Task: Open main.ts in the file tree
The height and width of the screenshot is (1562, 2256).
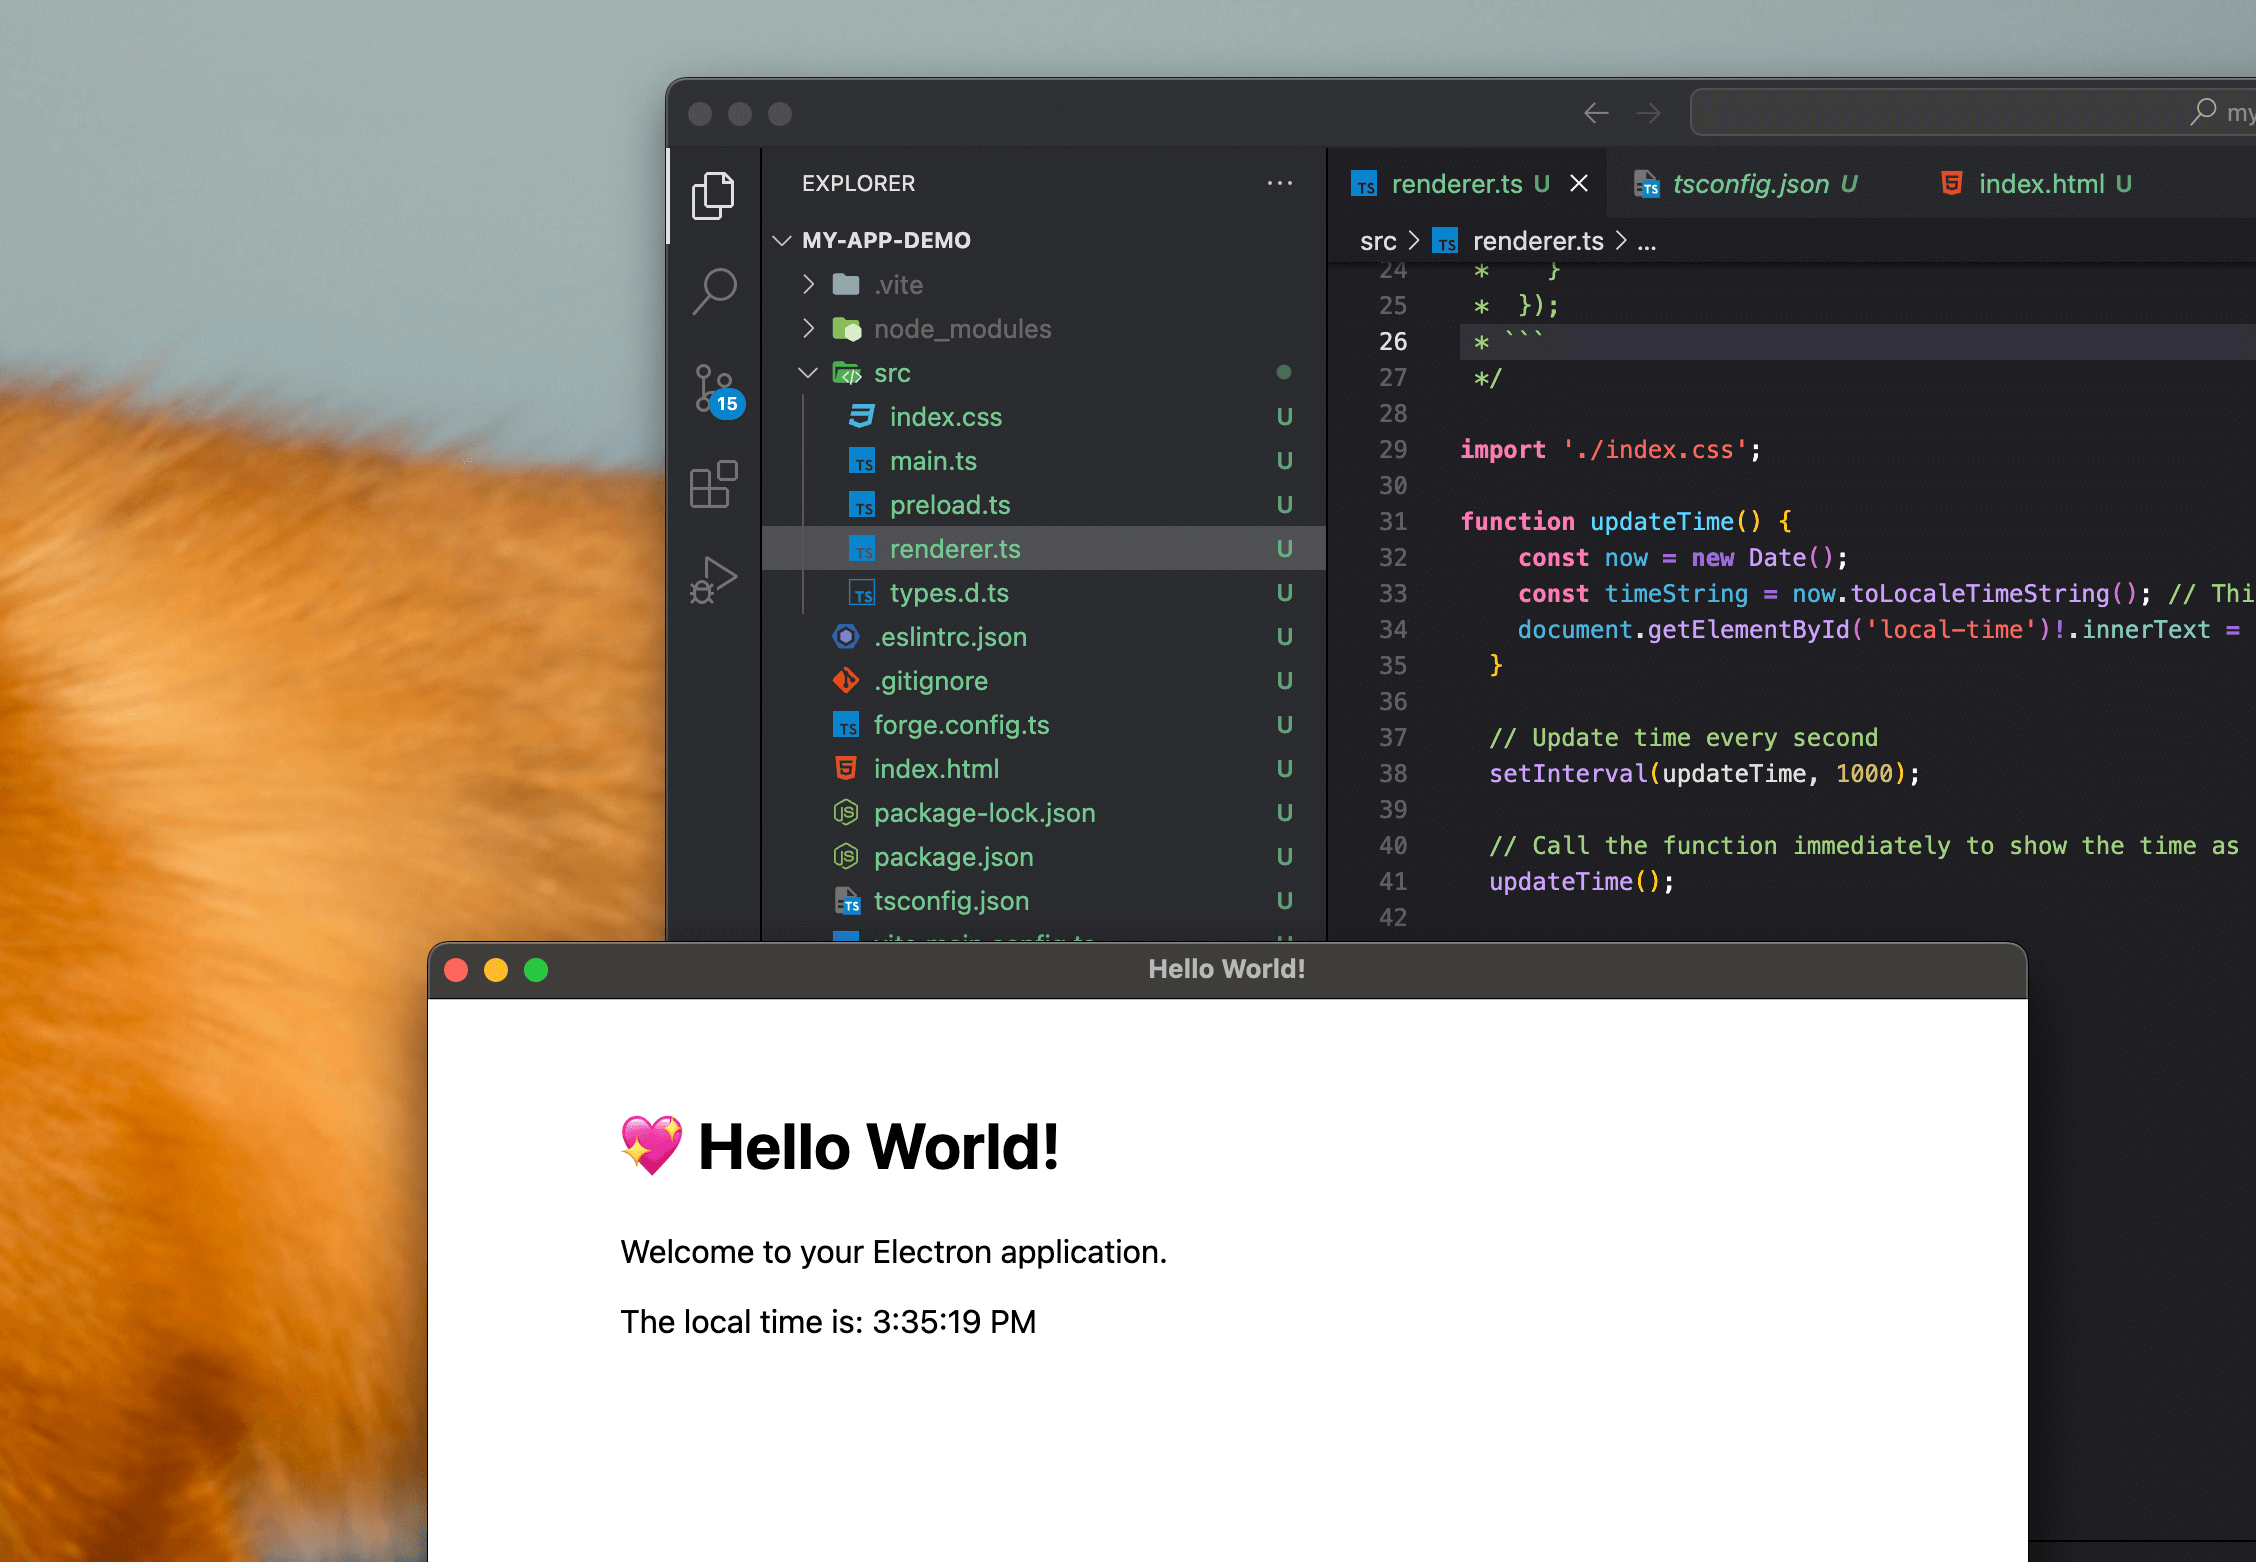Action: (x=933, y=461)
